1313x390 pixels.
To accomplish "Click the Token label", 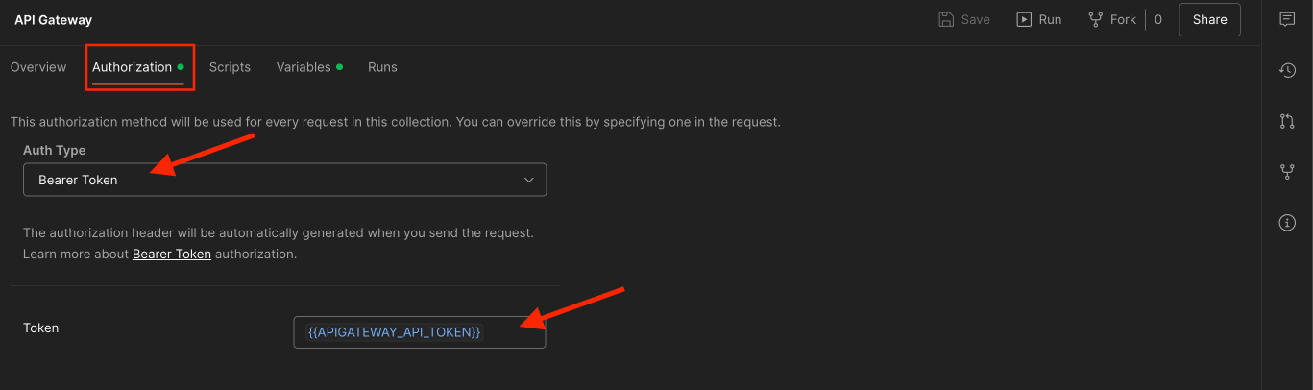I will [41, 327].
